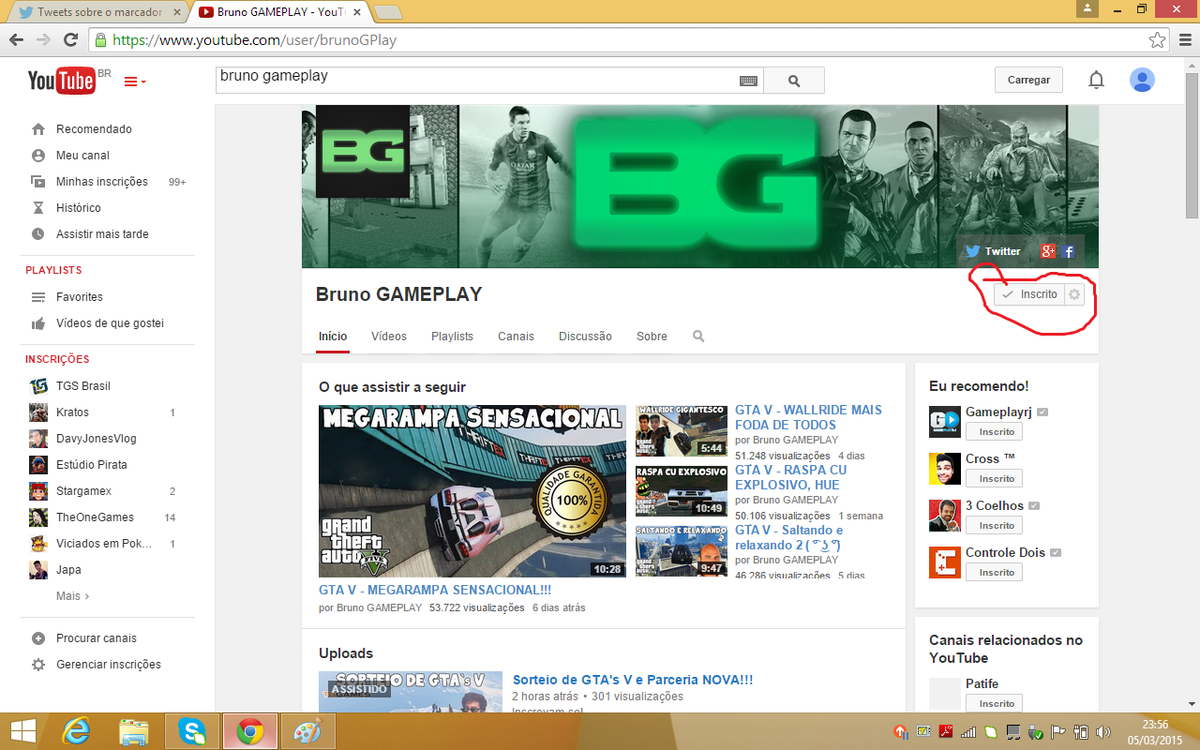
Task: Toggle Inscrito button for 3 Coelhos
Action: click(x=996, y=526)
